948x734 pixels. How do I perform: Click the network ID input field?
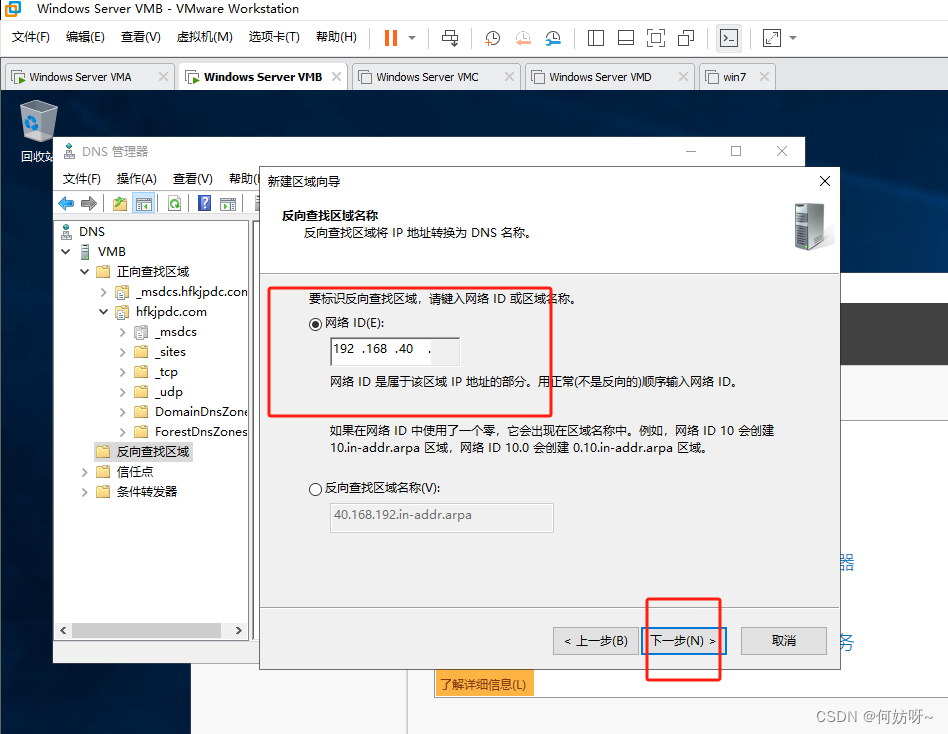(394, 350)
